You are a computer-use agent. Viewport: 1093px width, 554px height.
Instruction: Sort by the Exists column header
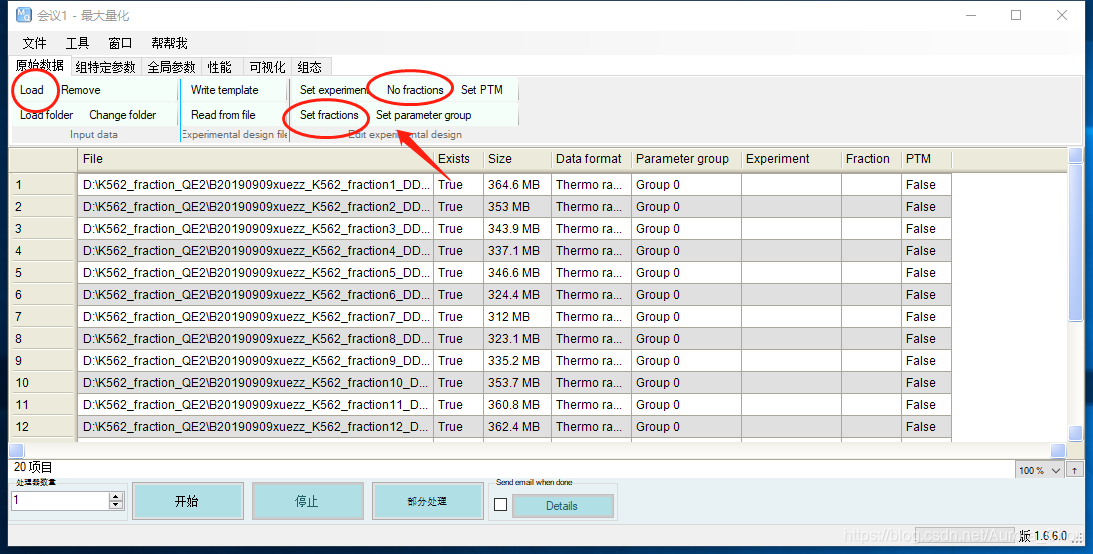tap(458, 159)
